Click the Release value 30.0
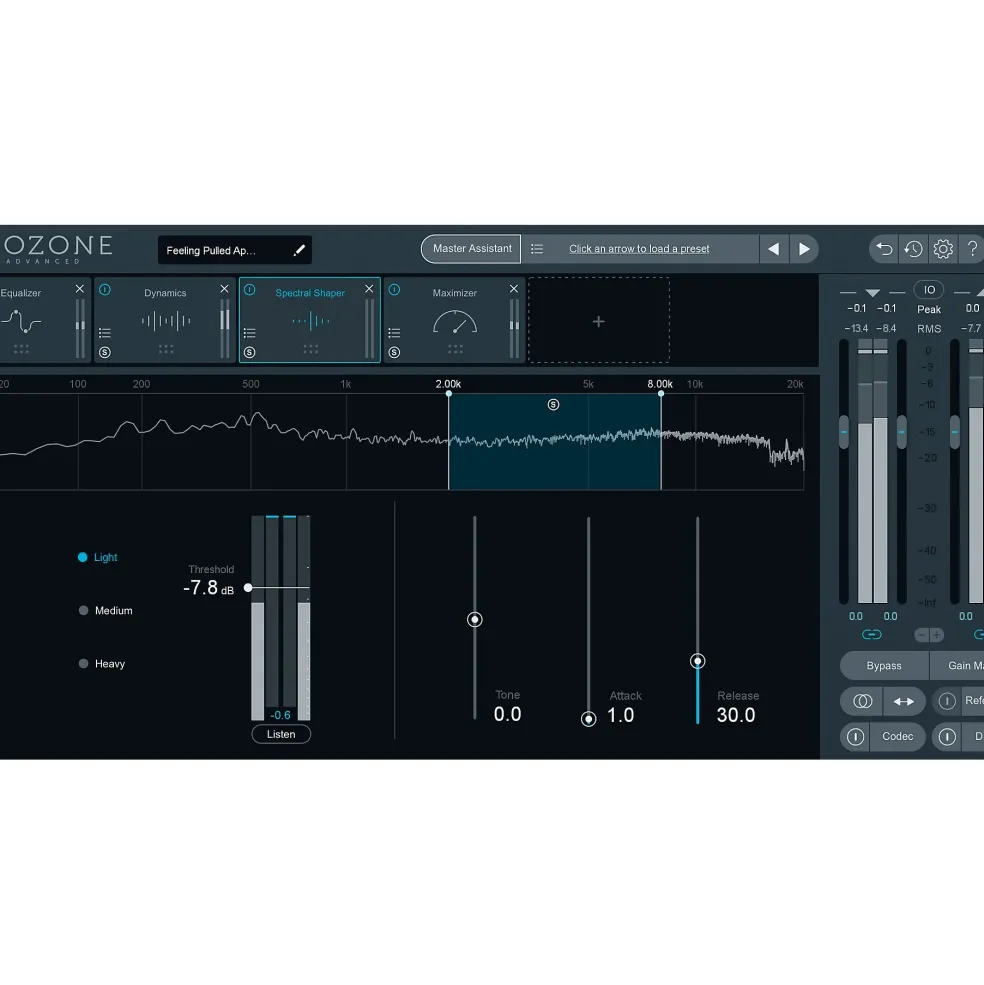The height and width of the screenshot is (985, 984). [x=736, y=716]
